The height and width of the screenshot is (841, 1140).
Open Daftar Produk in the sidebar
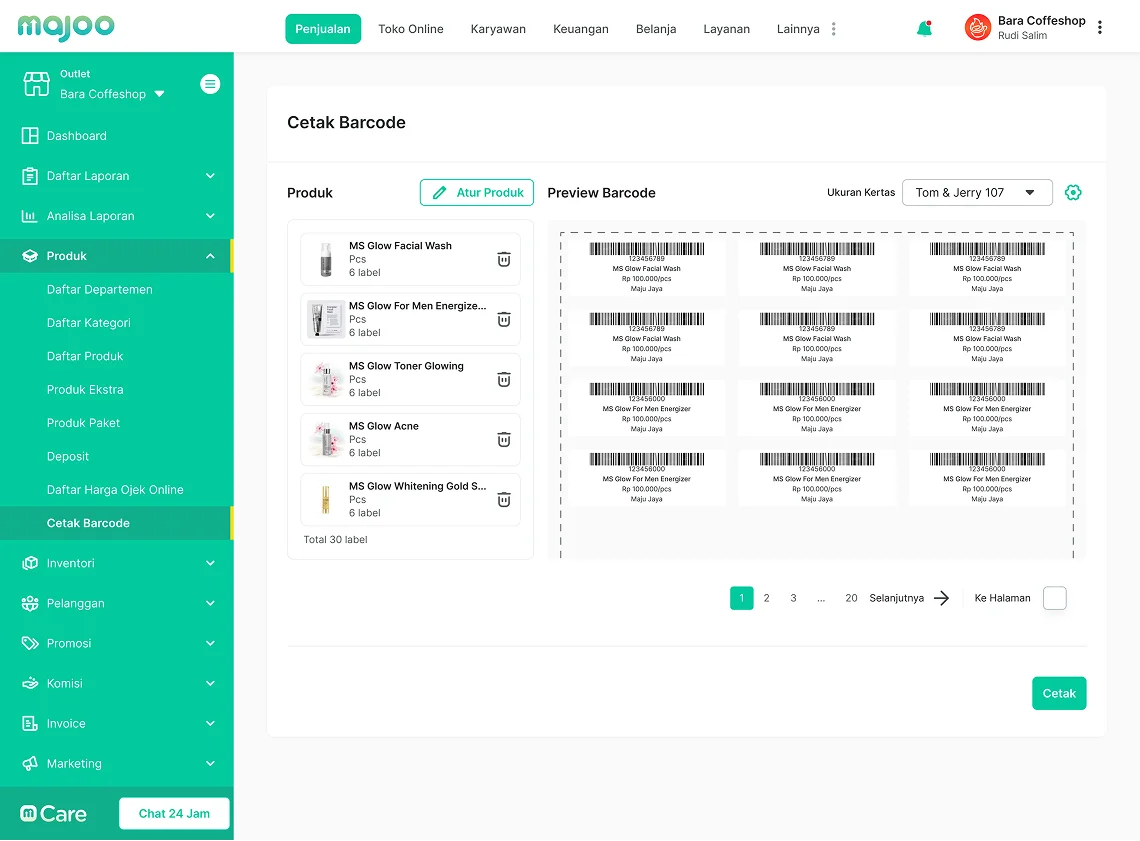[85, 356]
